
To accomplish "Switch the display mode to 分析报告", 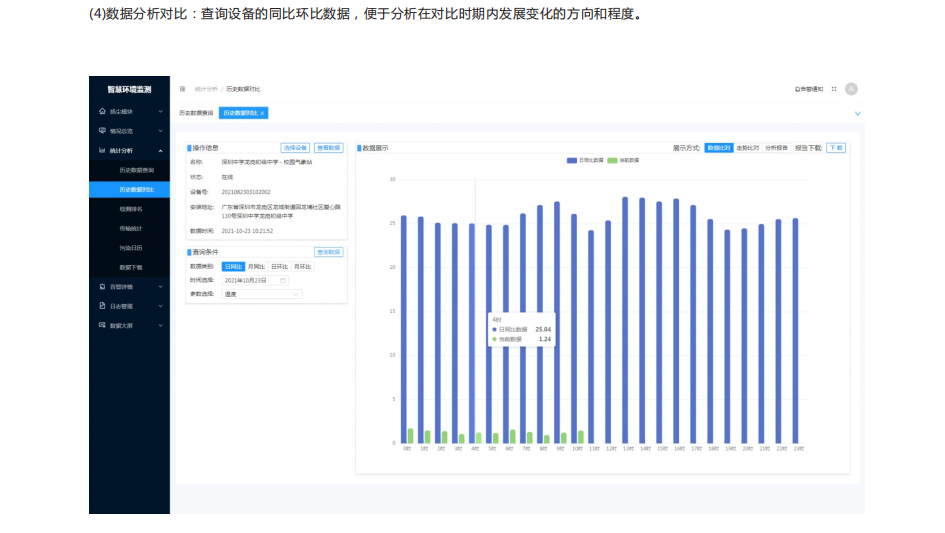I will [776, 148].
